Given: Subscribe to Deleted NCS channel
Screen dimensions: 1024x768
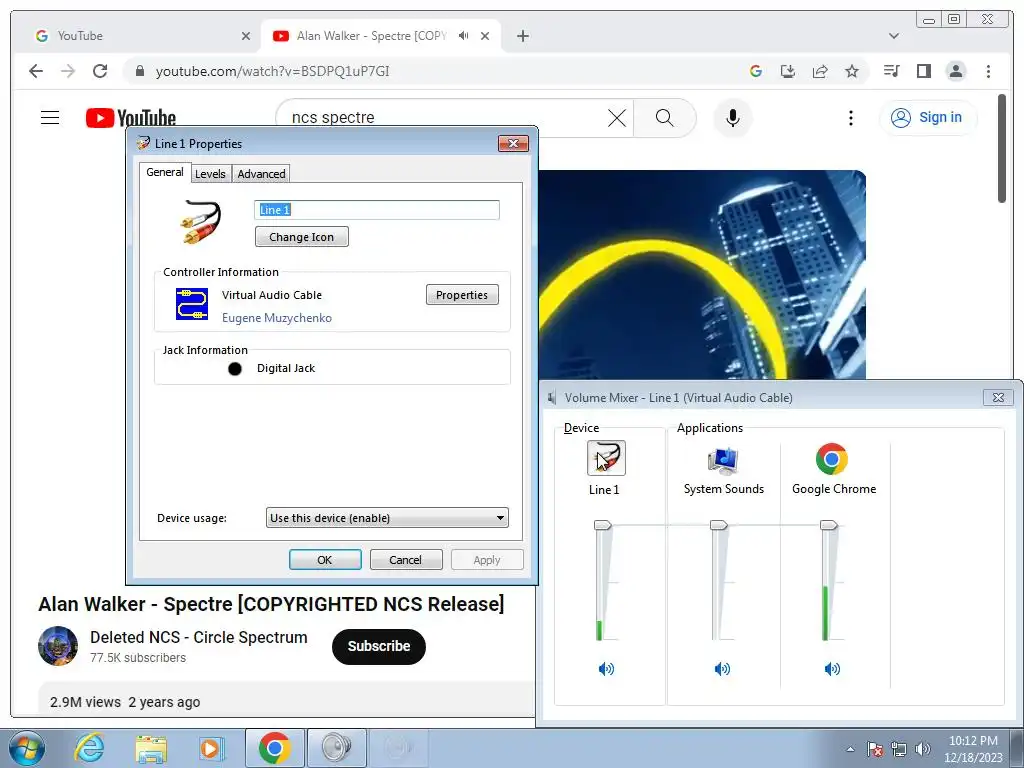Looking at the screenshot, I should (379, 647).
